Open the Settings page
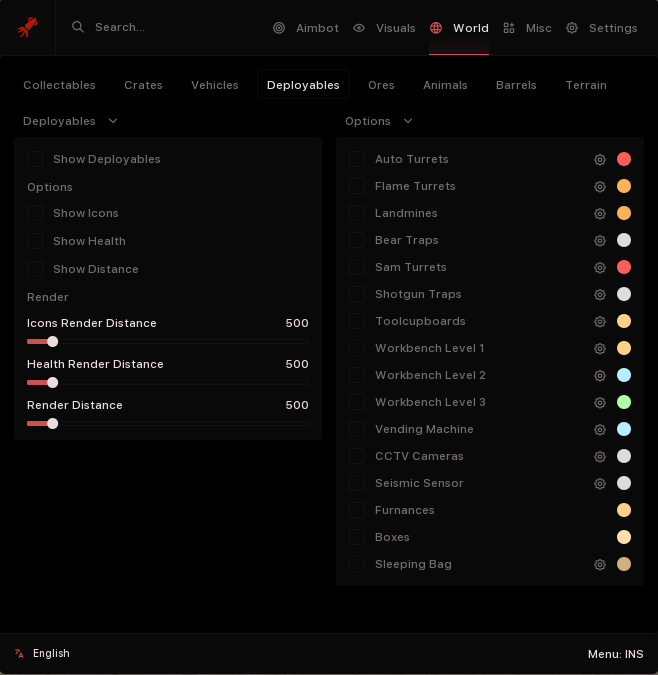Screen dimensions: 658x675 tap(602, 28)
